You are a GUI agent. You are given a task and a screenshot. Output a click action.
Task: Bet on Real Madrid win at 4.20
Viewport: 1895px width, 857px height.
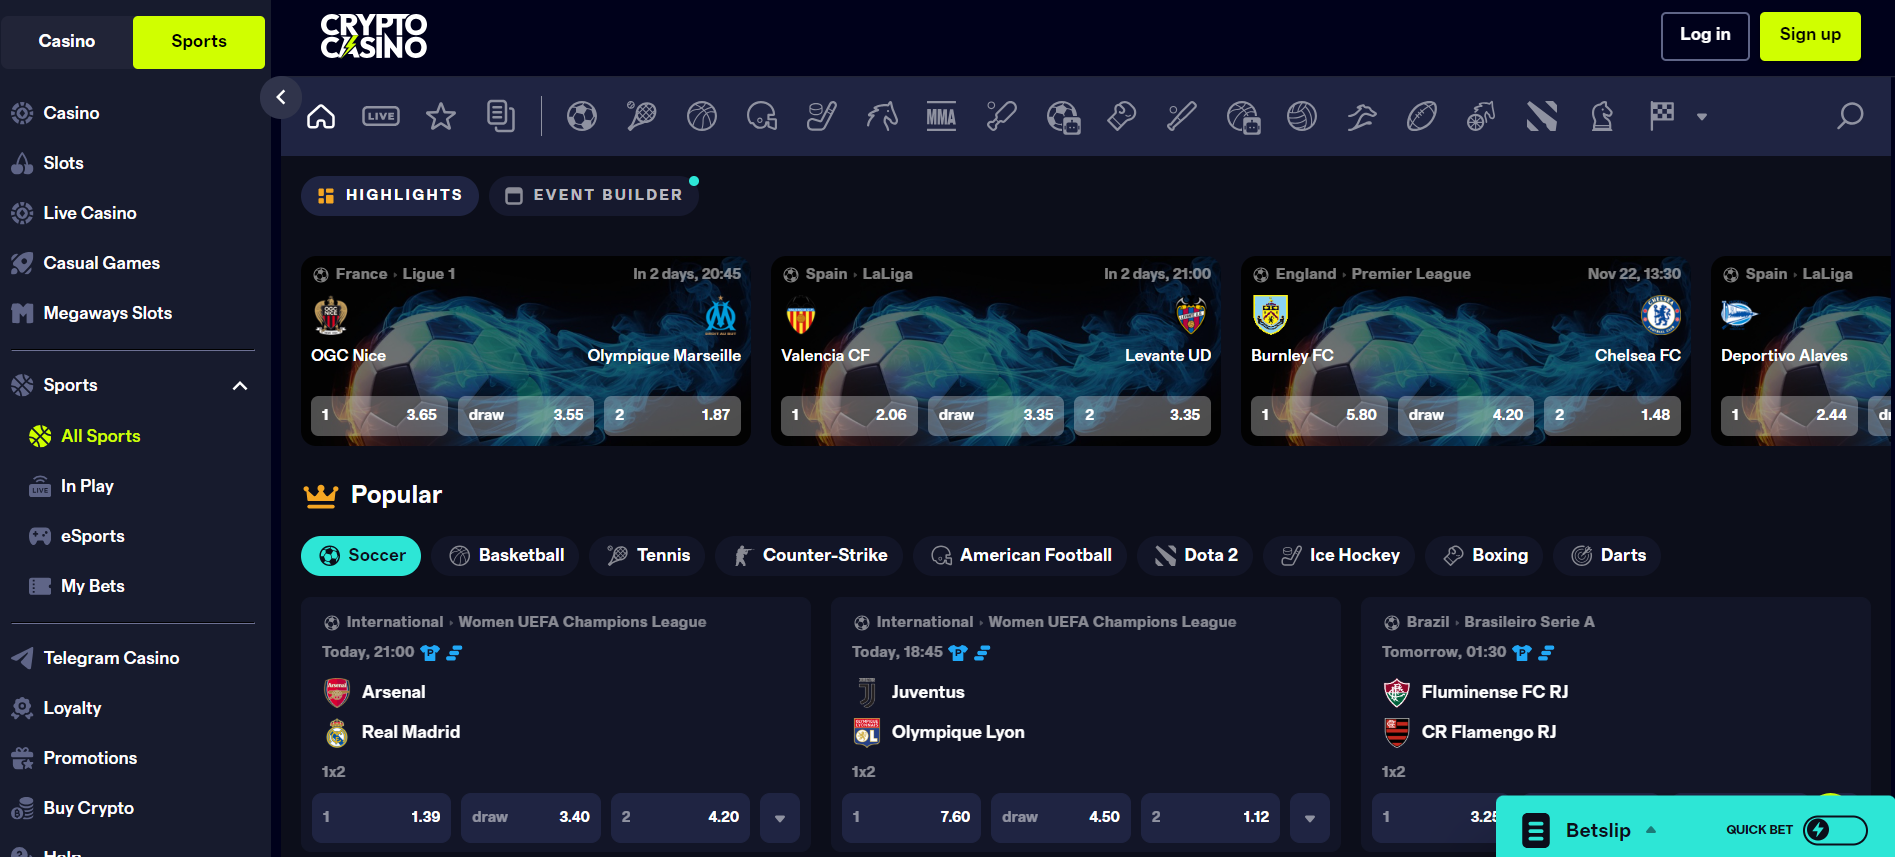(681, 817)
